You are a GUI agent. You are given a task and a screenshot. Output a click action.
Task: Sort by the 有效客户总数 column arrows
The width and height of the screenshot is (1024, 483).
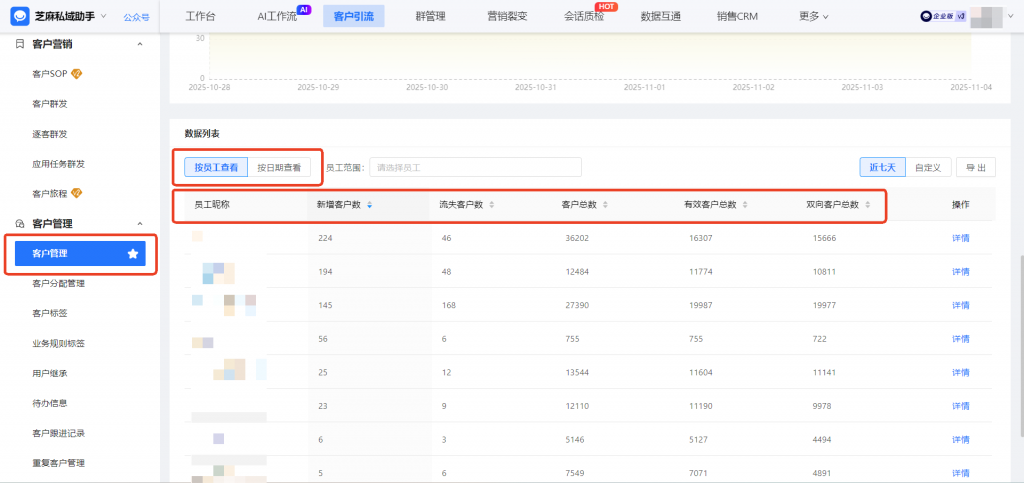coord(745,205)
